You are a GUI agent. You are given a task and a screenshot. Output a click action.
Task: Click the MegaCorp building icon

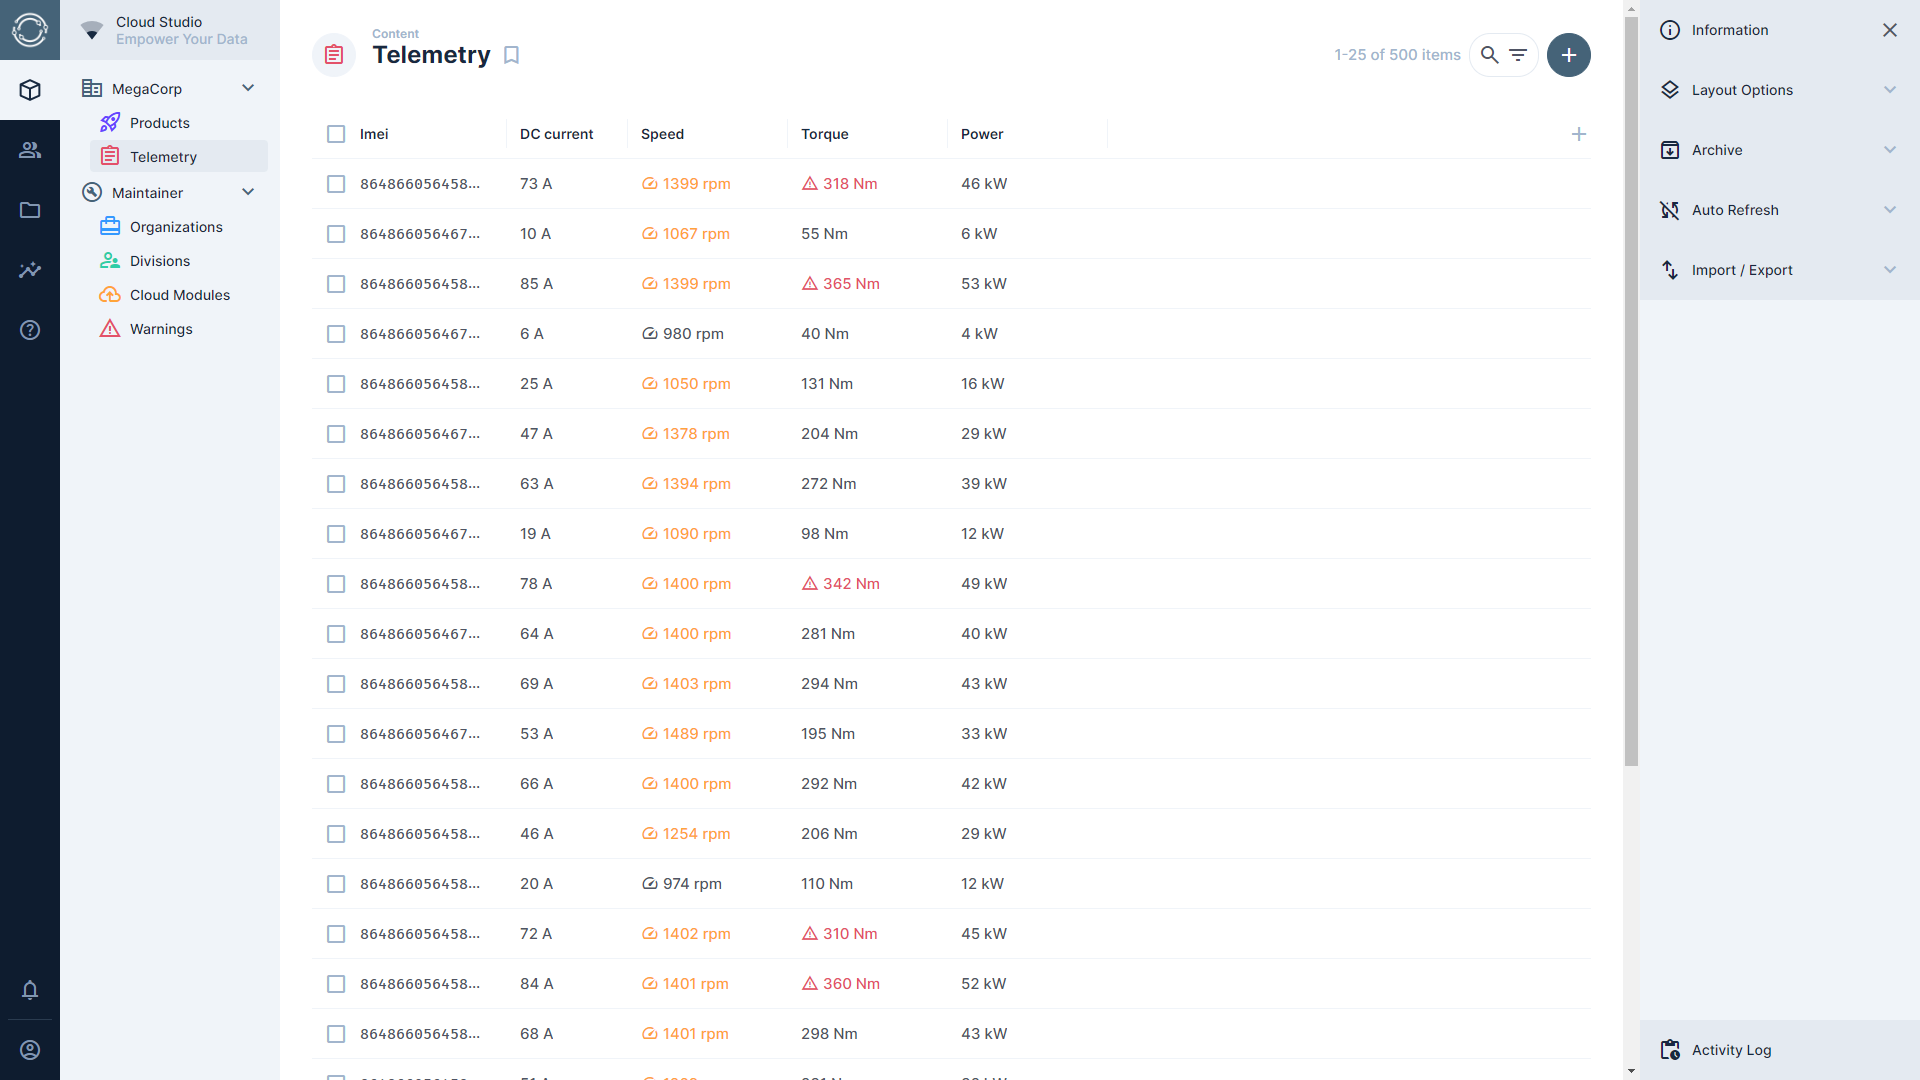92,88
